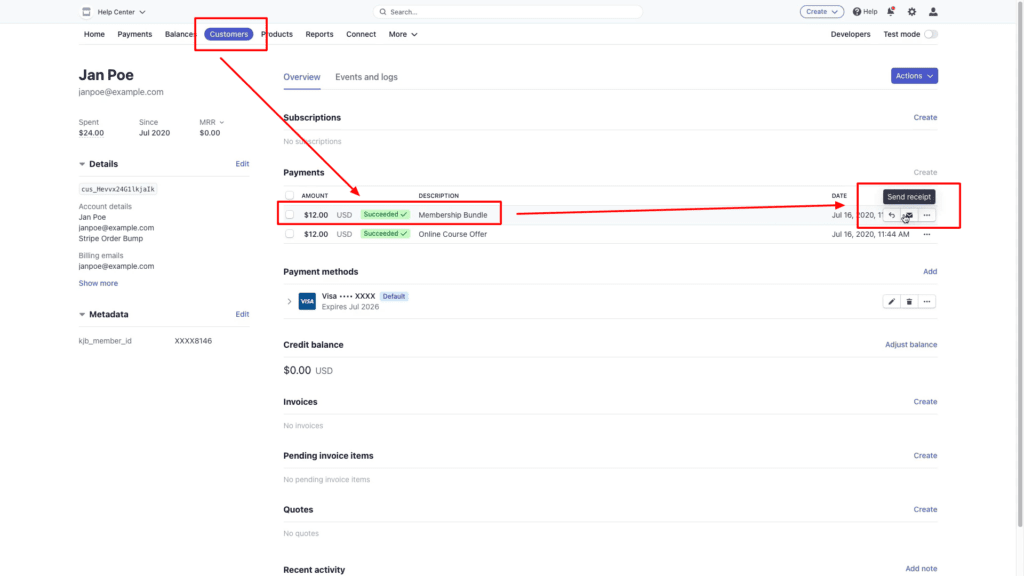Screen dimensions: 1024x576
Task: Click the customer ID cus_Hevvx24G1lkjaIk
Action: (x=118, y=189)
